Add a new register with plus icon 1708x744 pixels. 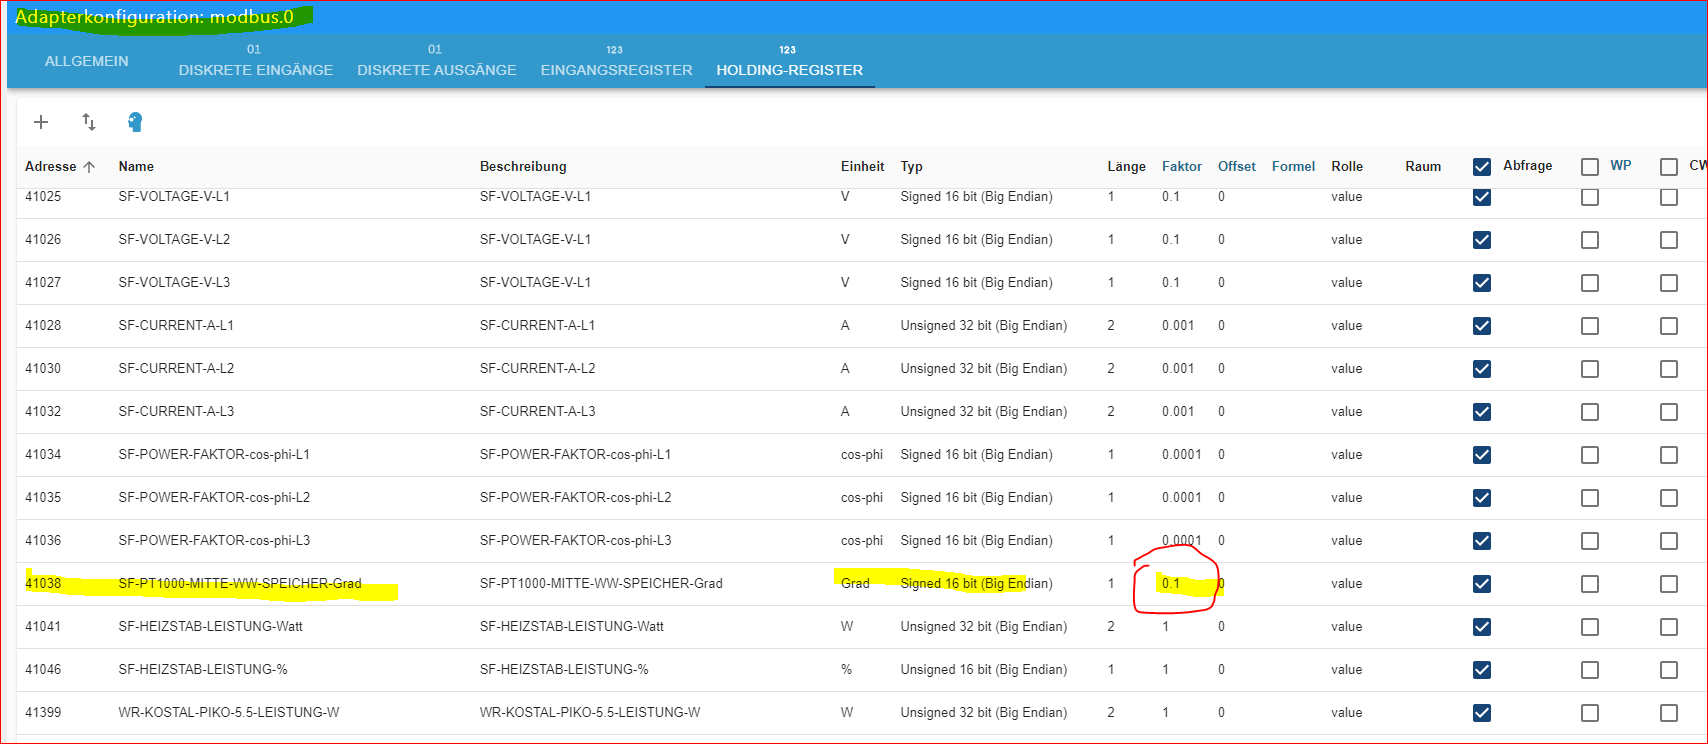click(41, 122)
